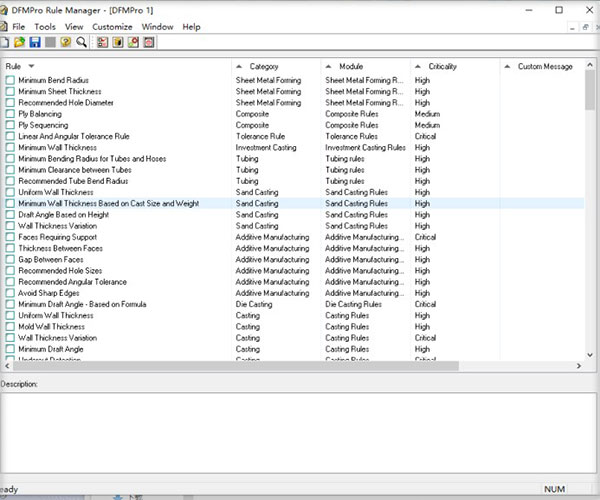Image resolution: width=600 pixels, height=500 pixels.
Task: Select 'Minimum Wall Thickness Based on Cast Size and Weight' row
Action: tap(295, 203)
